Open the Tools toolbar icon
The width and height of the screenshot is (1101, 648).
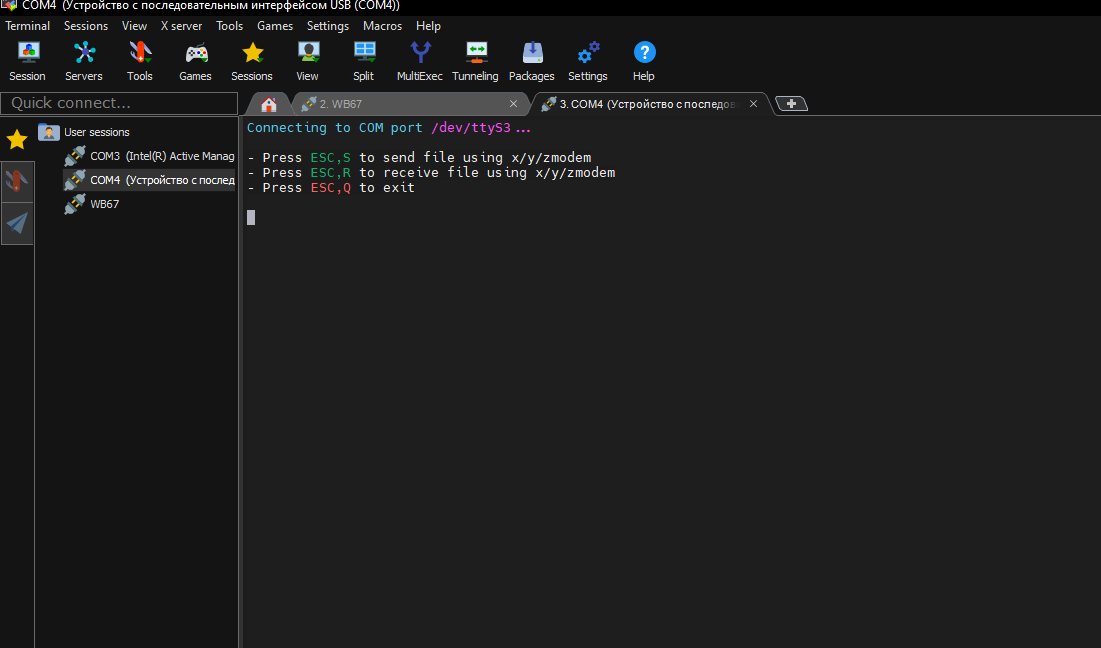pos(140,61)
